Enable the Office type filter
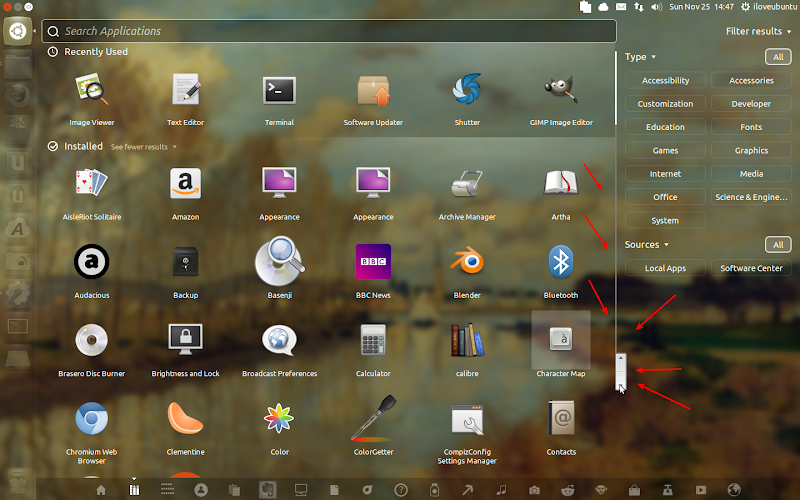The width and height of the screenshot is (800, 500). coord(665,197)
